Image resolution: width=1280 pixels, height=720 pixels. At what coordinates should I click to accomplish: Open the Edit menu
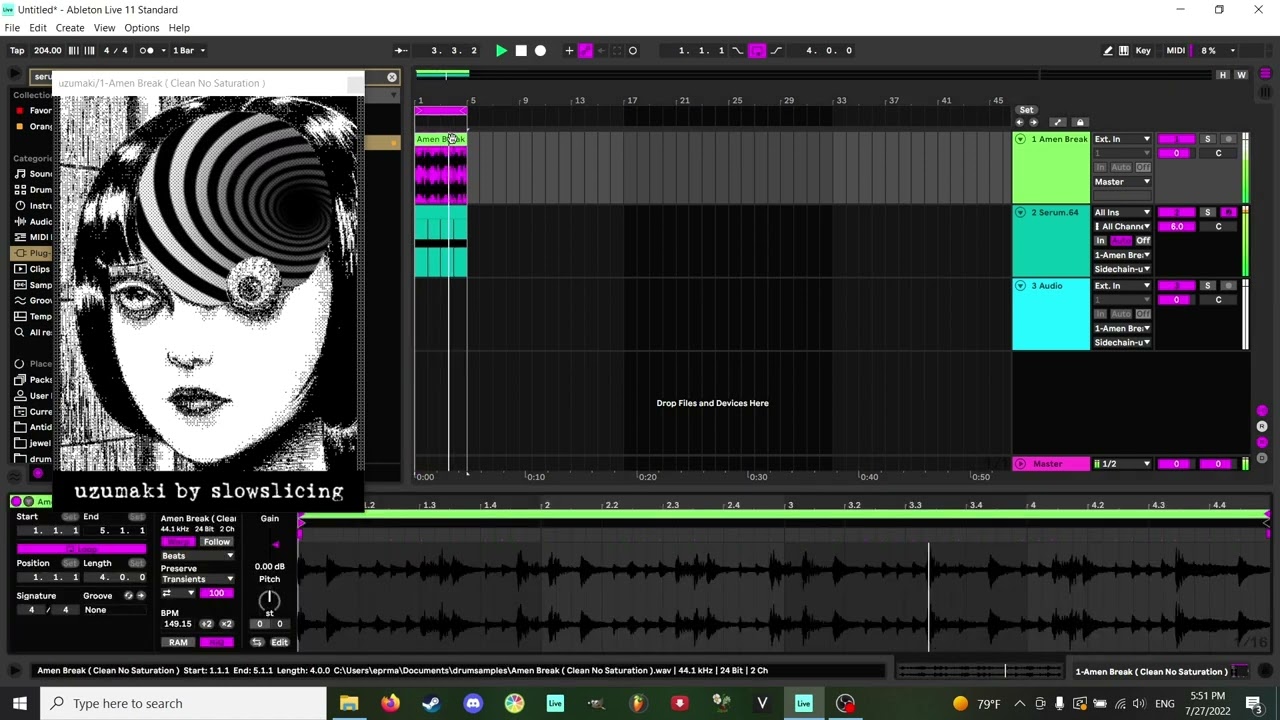pos(38,28)
